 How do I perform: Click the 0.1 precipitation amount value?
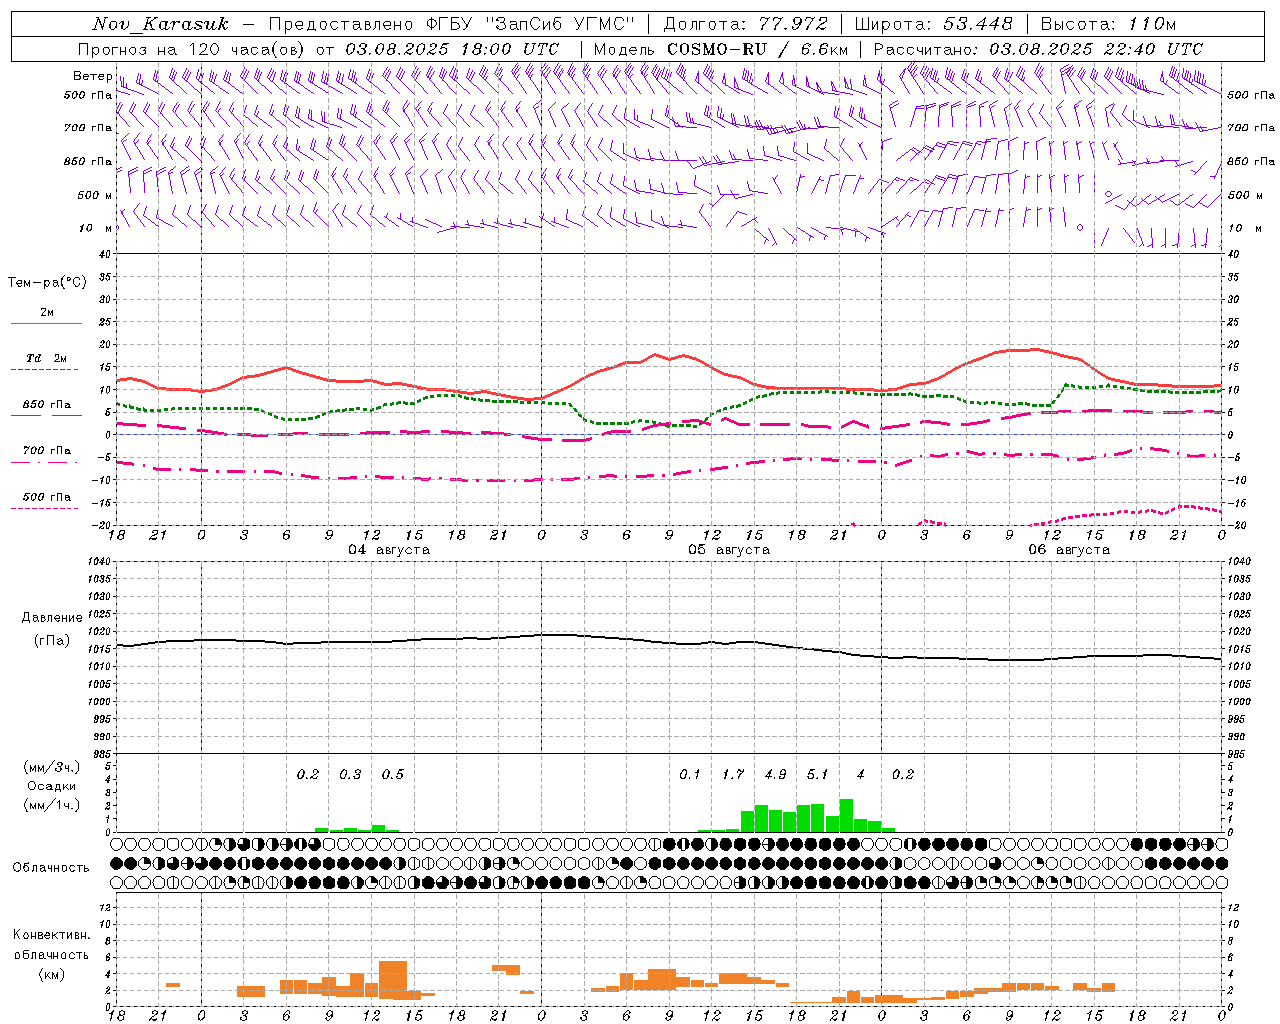[x=690, y=774]
